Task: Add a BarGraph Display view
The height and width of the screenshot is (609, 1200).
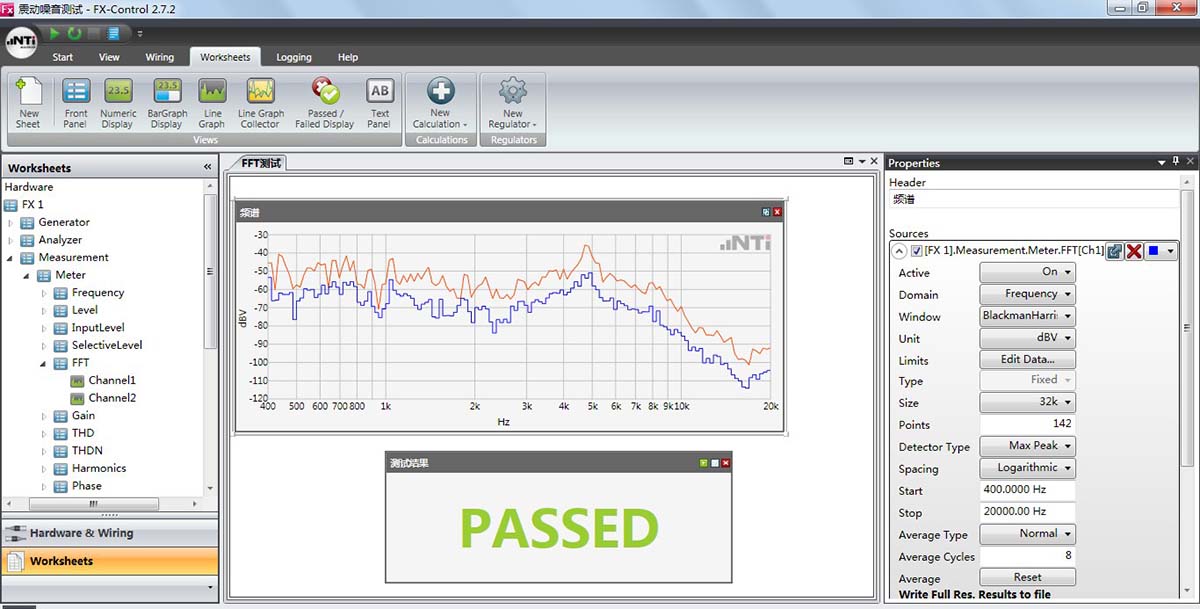Action: (x=167, y=103)
